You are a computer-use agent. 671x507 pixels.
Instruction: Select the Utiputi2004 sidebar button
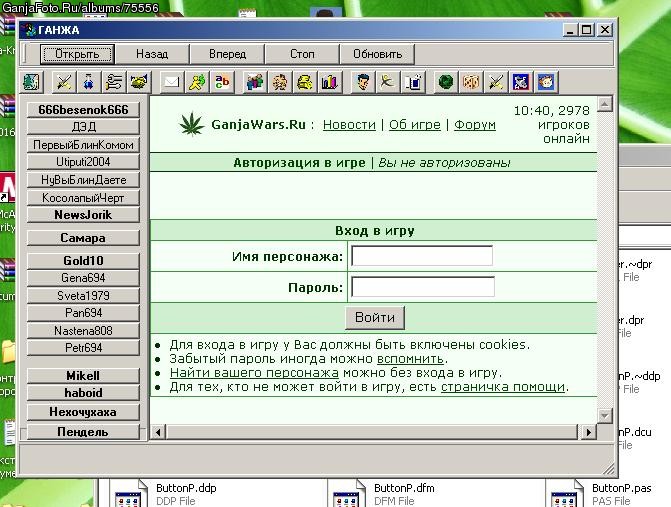(83, 162)
